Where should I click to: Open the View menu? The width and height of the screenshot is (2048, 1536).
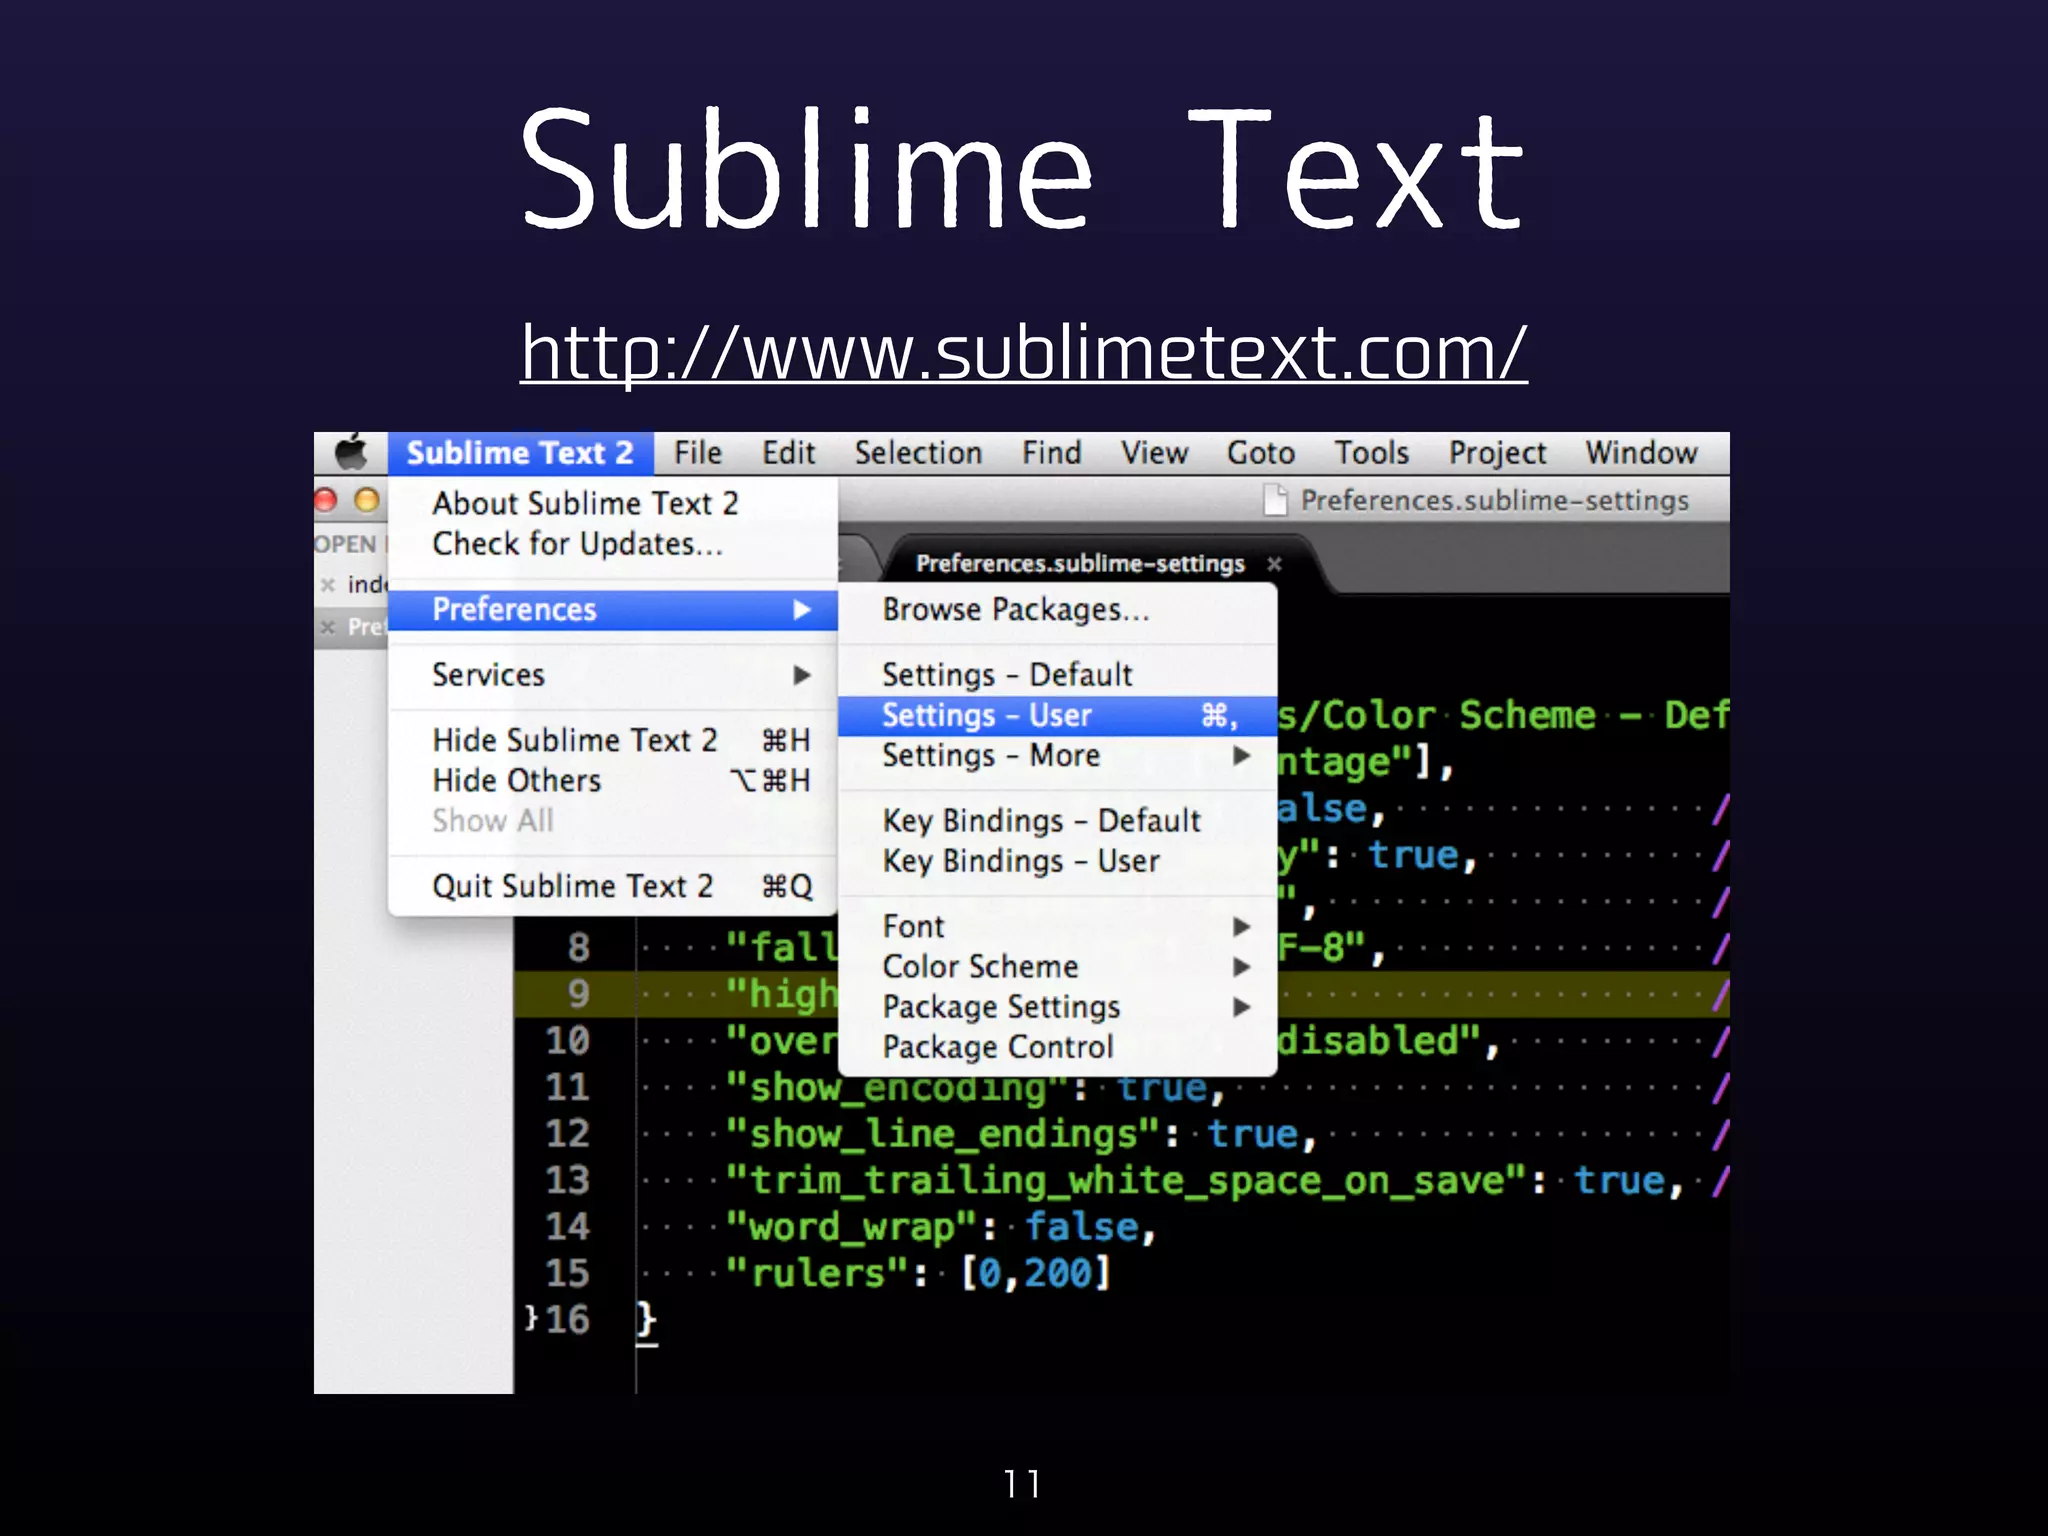click(1154, 453)
